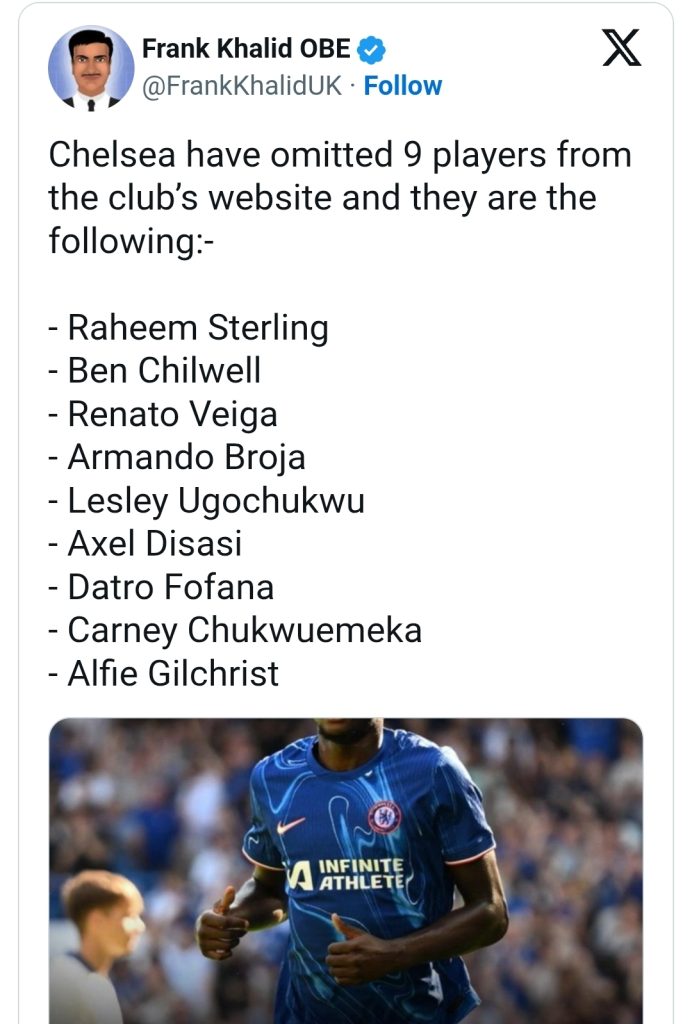Open Frank Khalid's profile avatar
Image resolution: width=692 pixels, height=1024 pixels.
(91, 68)
